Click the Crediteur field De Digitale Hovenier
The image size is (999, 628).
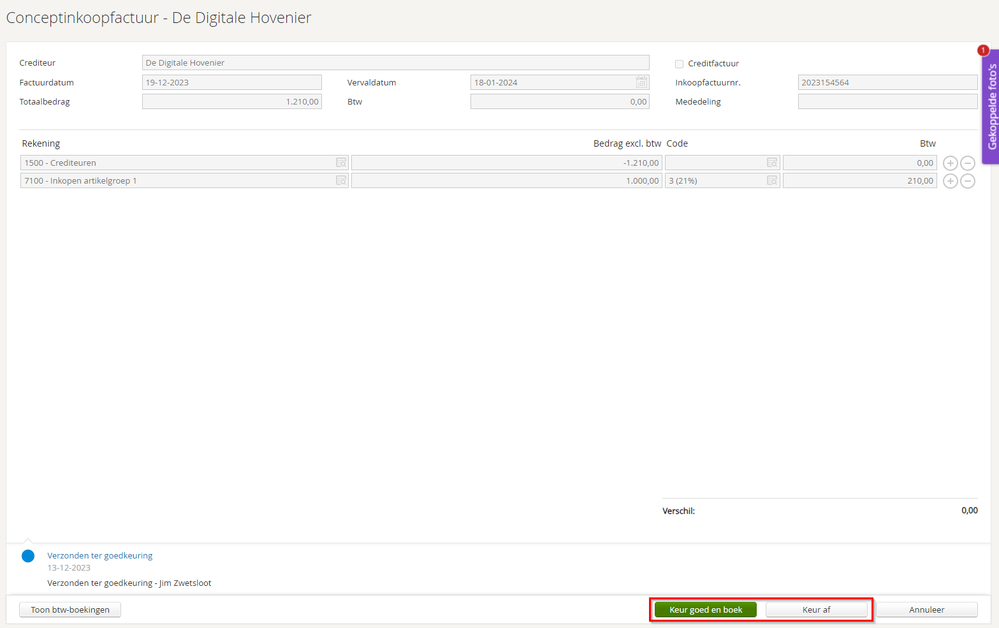pyautogui.click(x=396, y=62)
